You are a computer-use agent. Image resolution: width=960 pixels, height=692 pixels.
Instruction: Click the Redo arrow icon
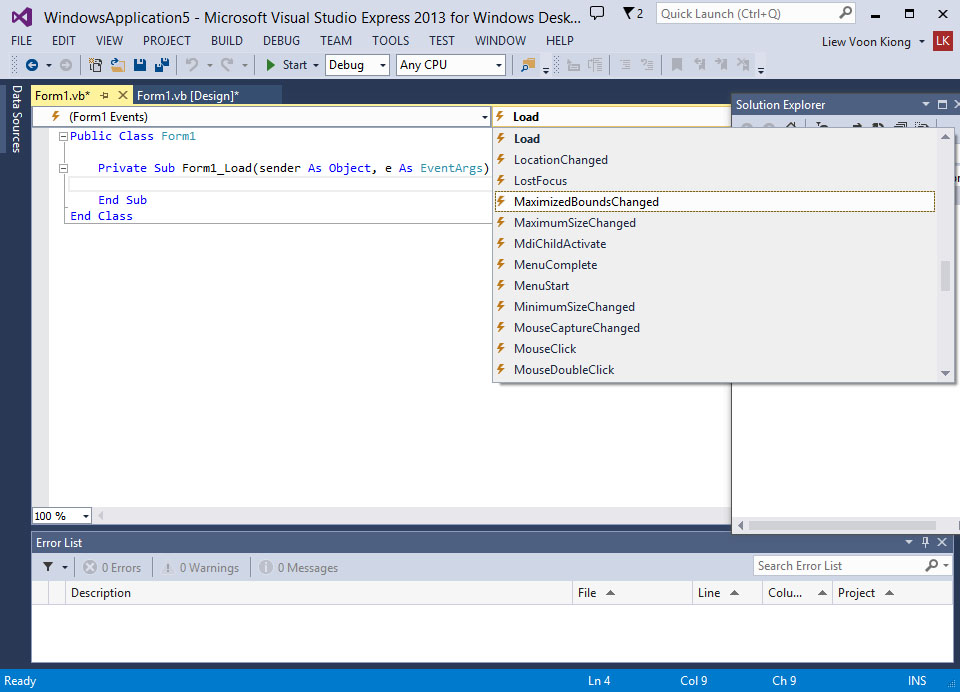227,64
